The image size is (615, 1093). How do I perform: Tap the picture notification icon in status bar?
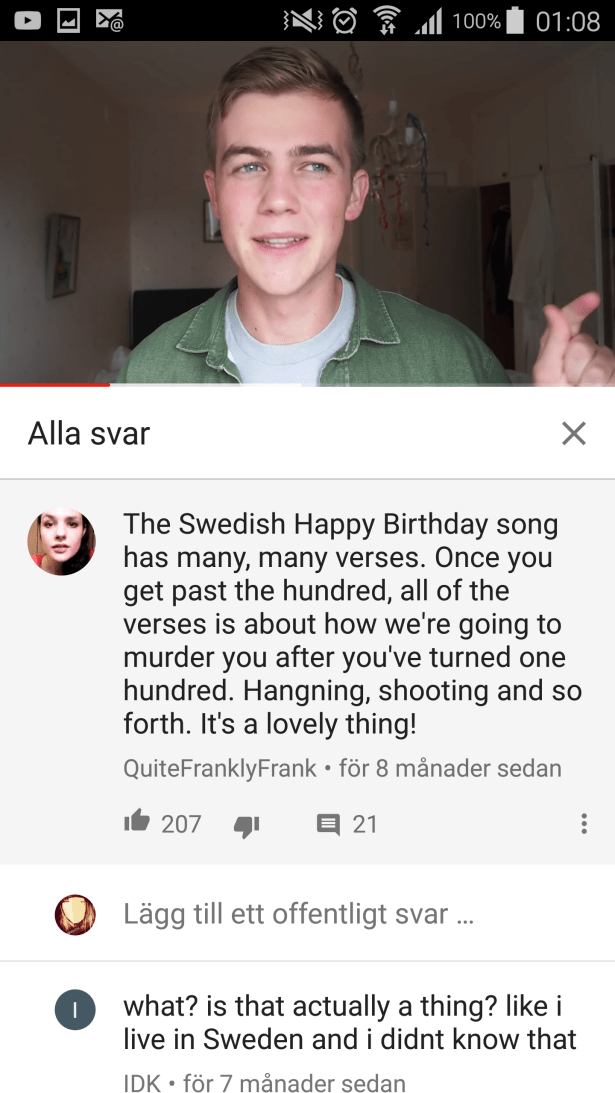[68, 21]
